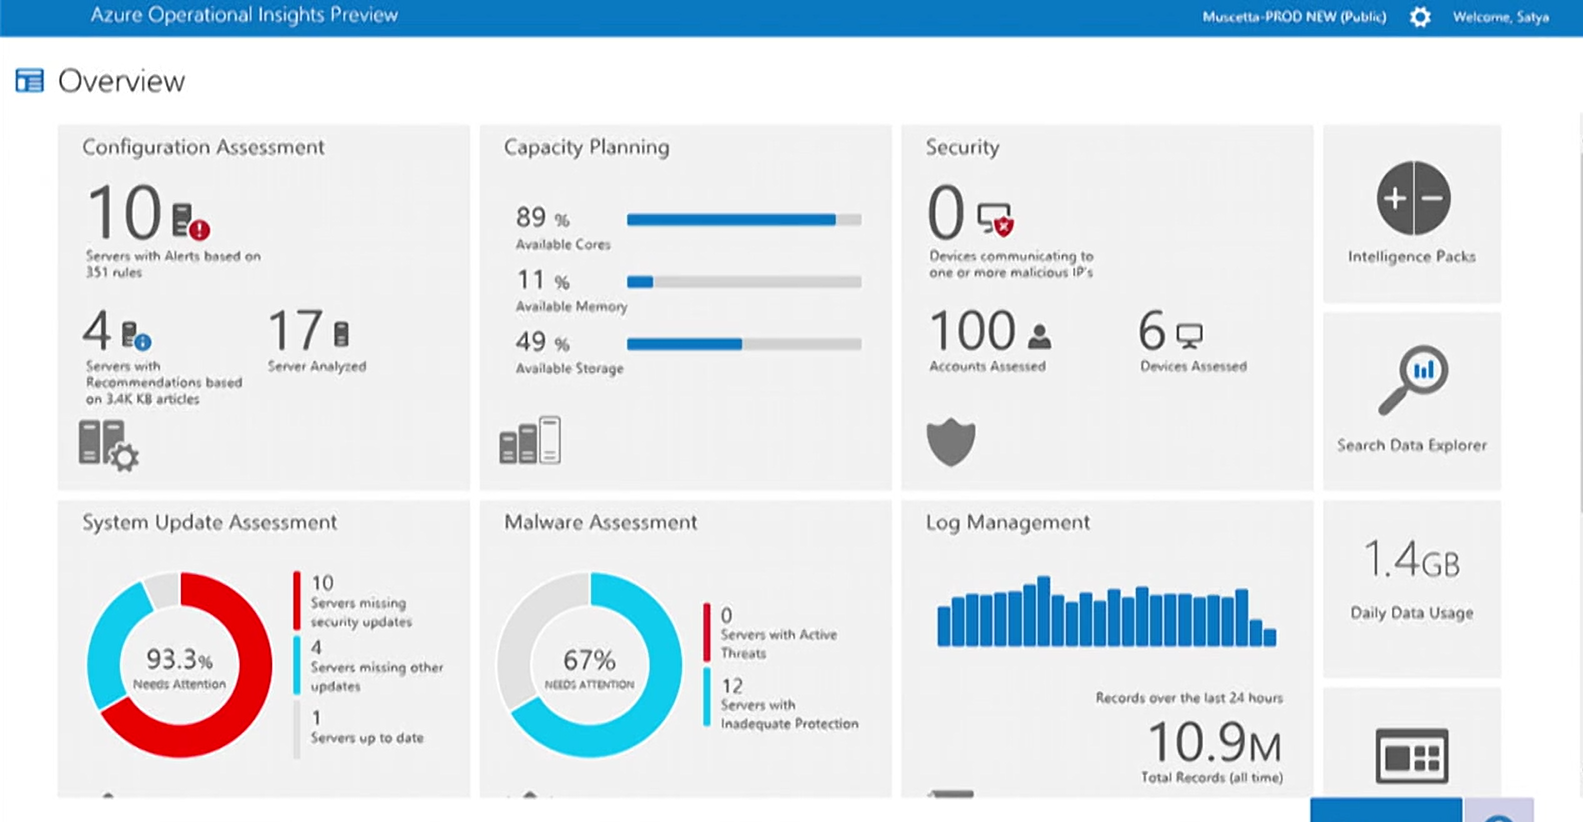Click the malicious device icon next to 0
This screenshot has width=1583, height=822.
coord(996,220)
